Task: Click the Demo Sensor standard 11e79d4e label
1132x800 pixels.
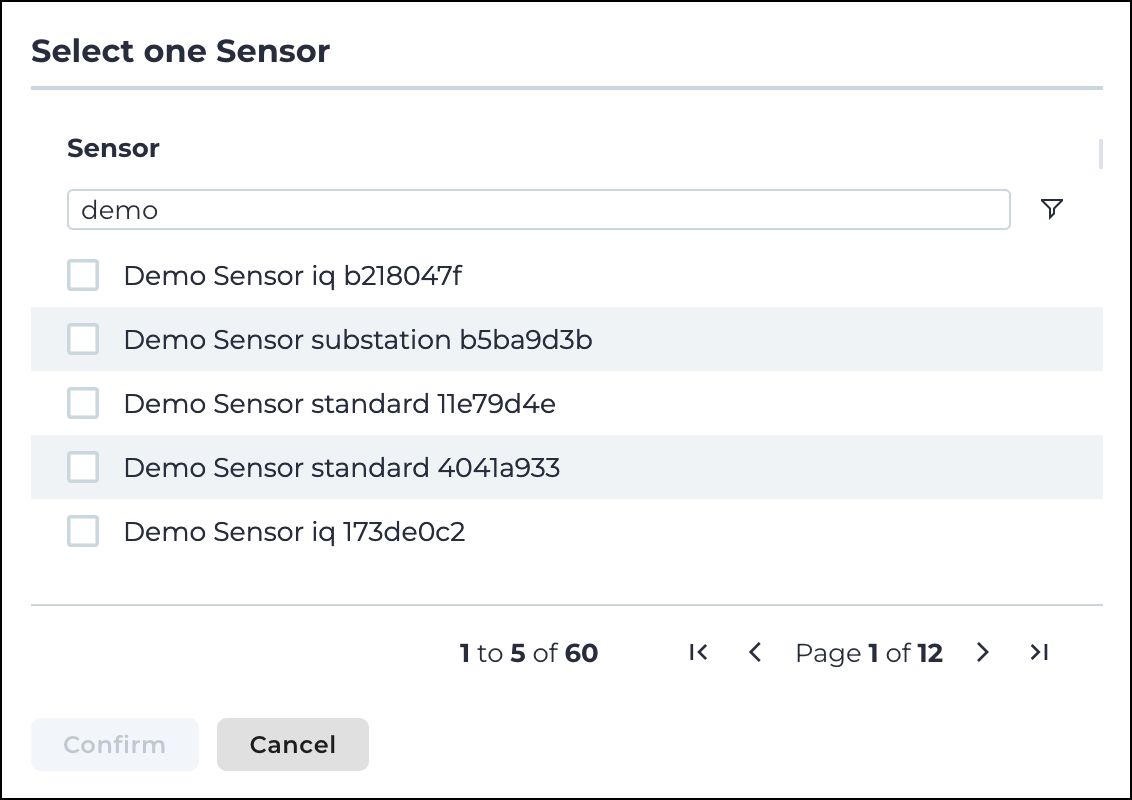Action: click(340, 404)
